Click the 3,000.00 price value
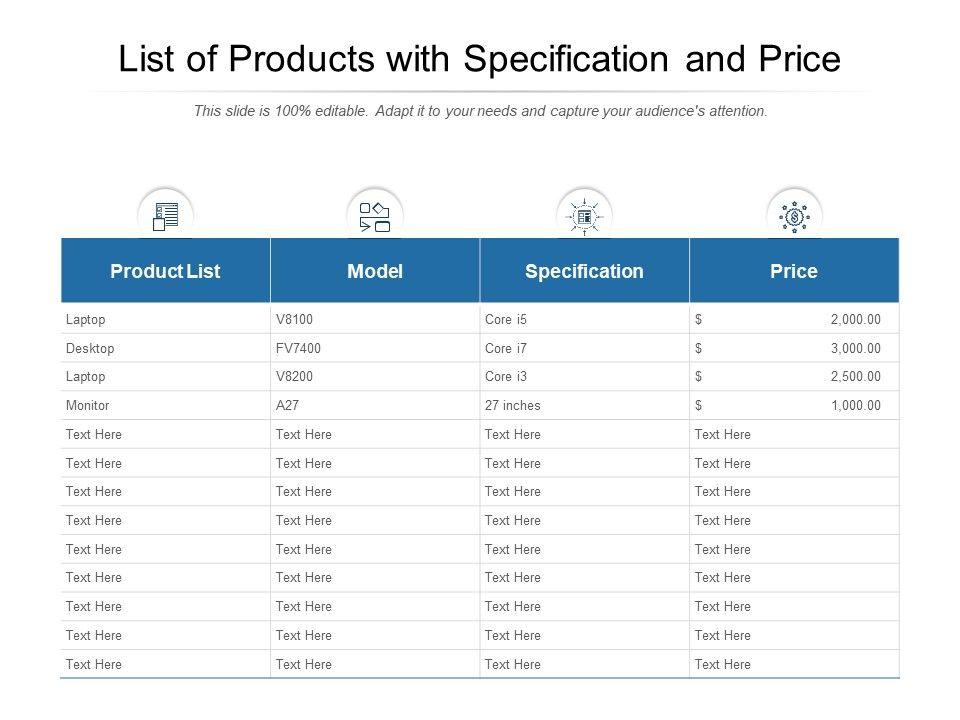Viewport: 960px width, 720px height. pos(855,349)
